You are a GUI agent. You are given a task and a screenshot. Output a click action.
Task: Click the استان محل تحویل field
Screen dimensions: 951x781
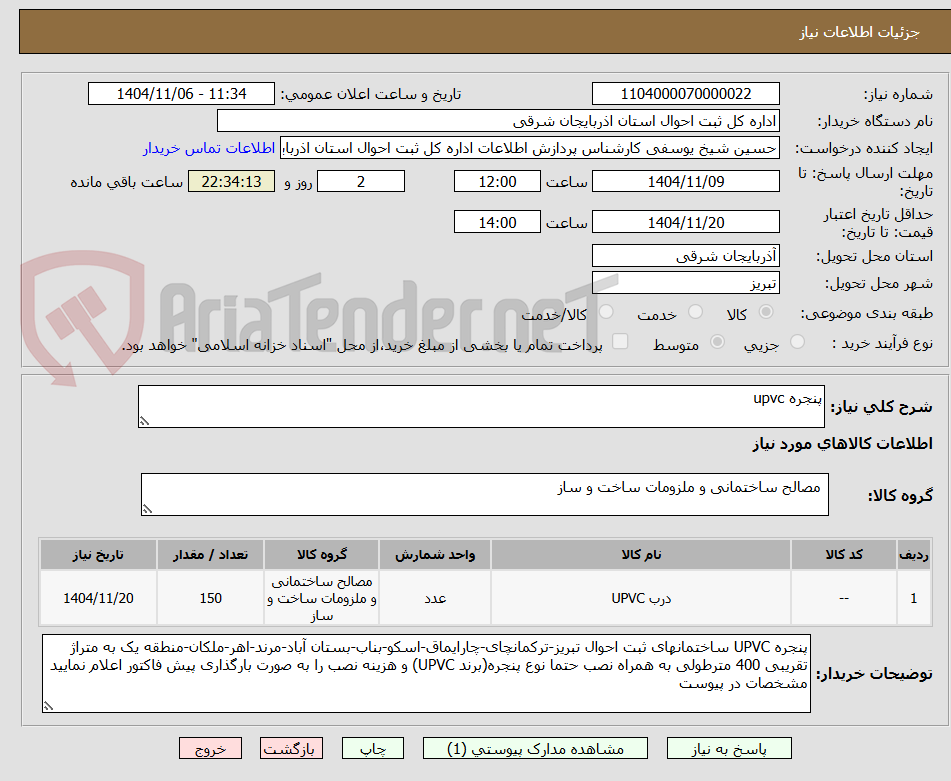[x=685, y=256]
